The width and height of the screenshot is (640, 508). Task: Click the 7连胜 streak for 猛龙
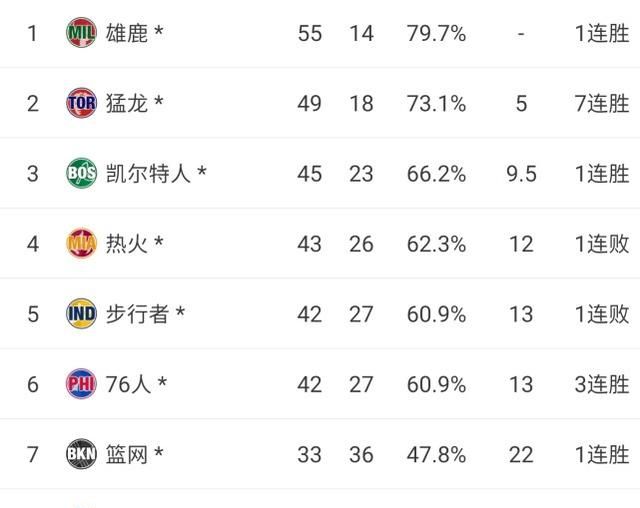pos(602,103)
